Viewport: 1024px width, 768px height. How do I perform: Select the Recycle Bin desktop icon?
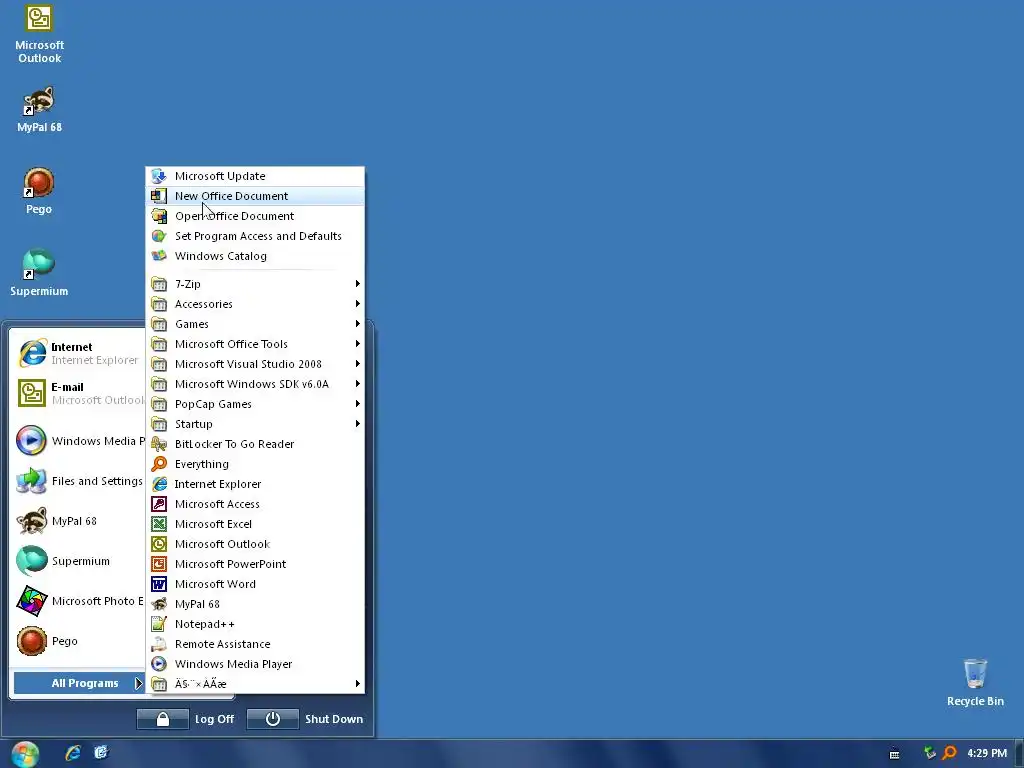pyautogui.click(x=975, y=683)
